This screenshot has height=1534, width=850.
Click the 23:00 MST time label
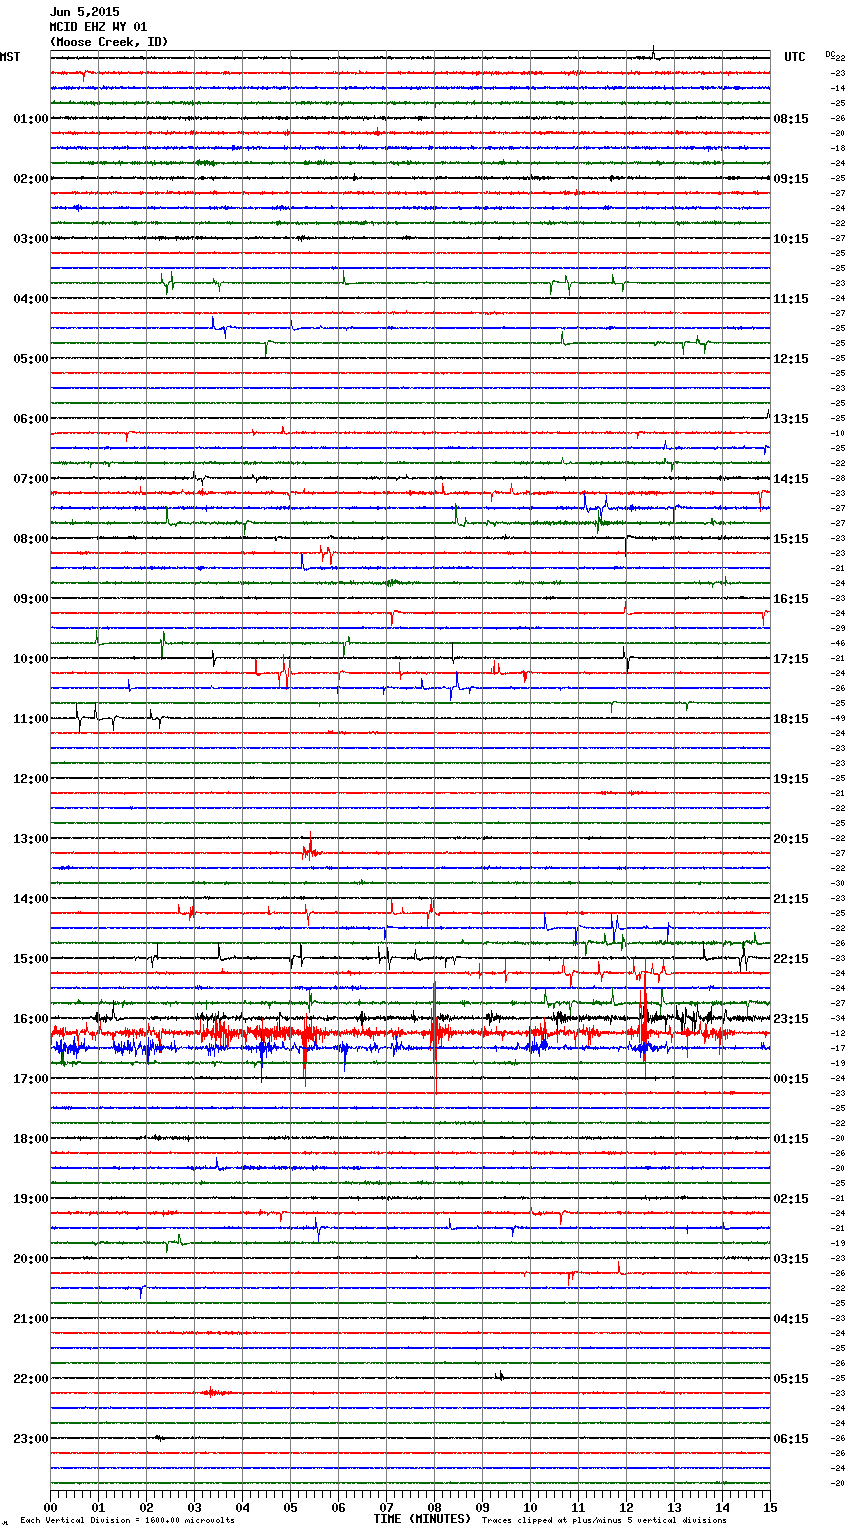tap(31, 1439)
